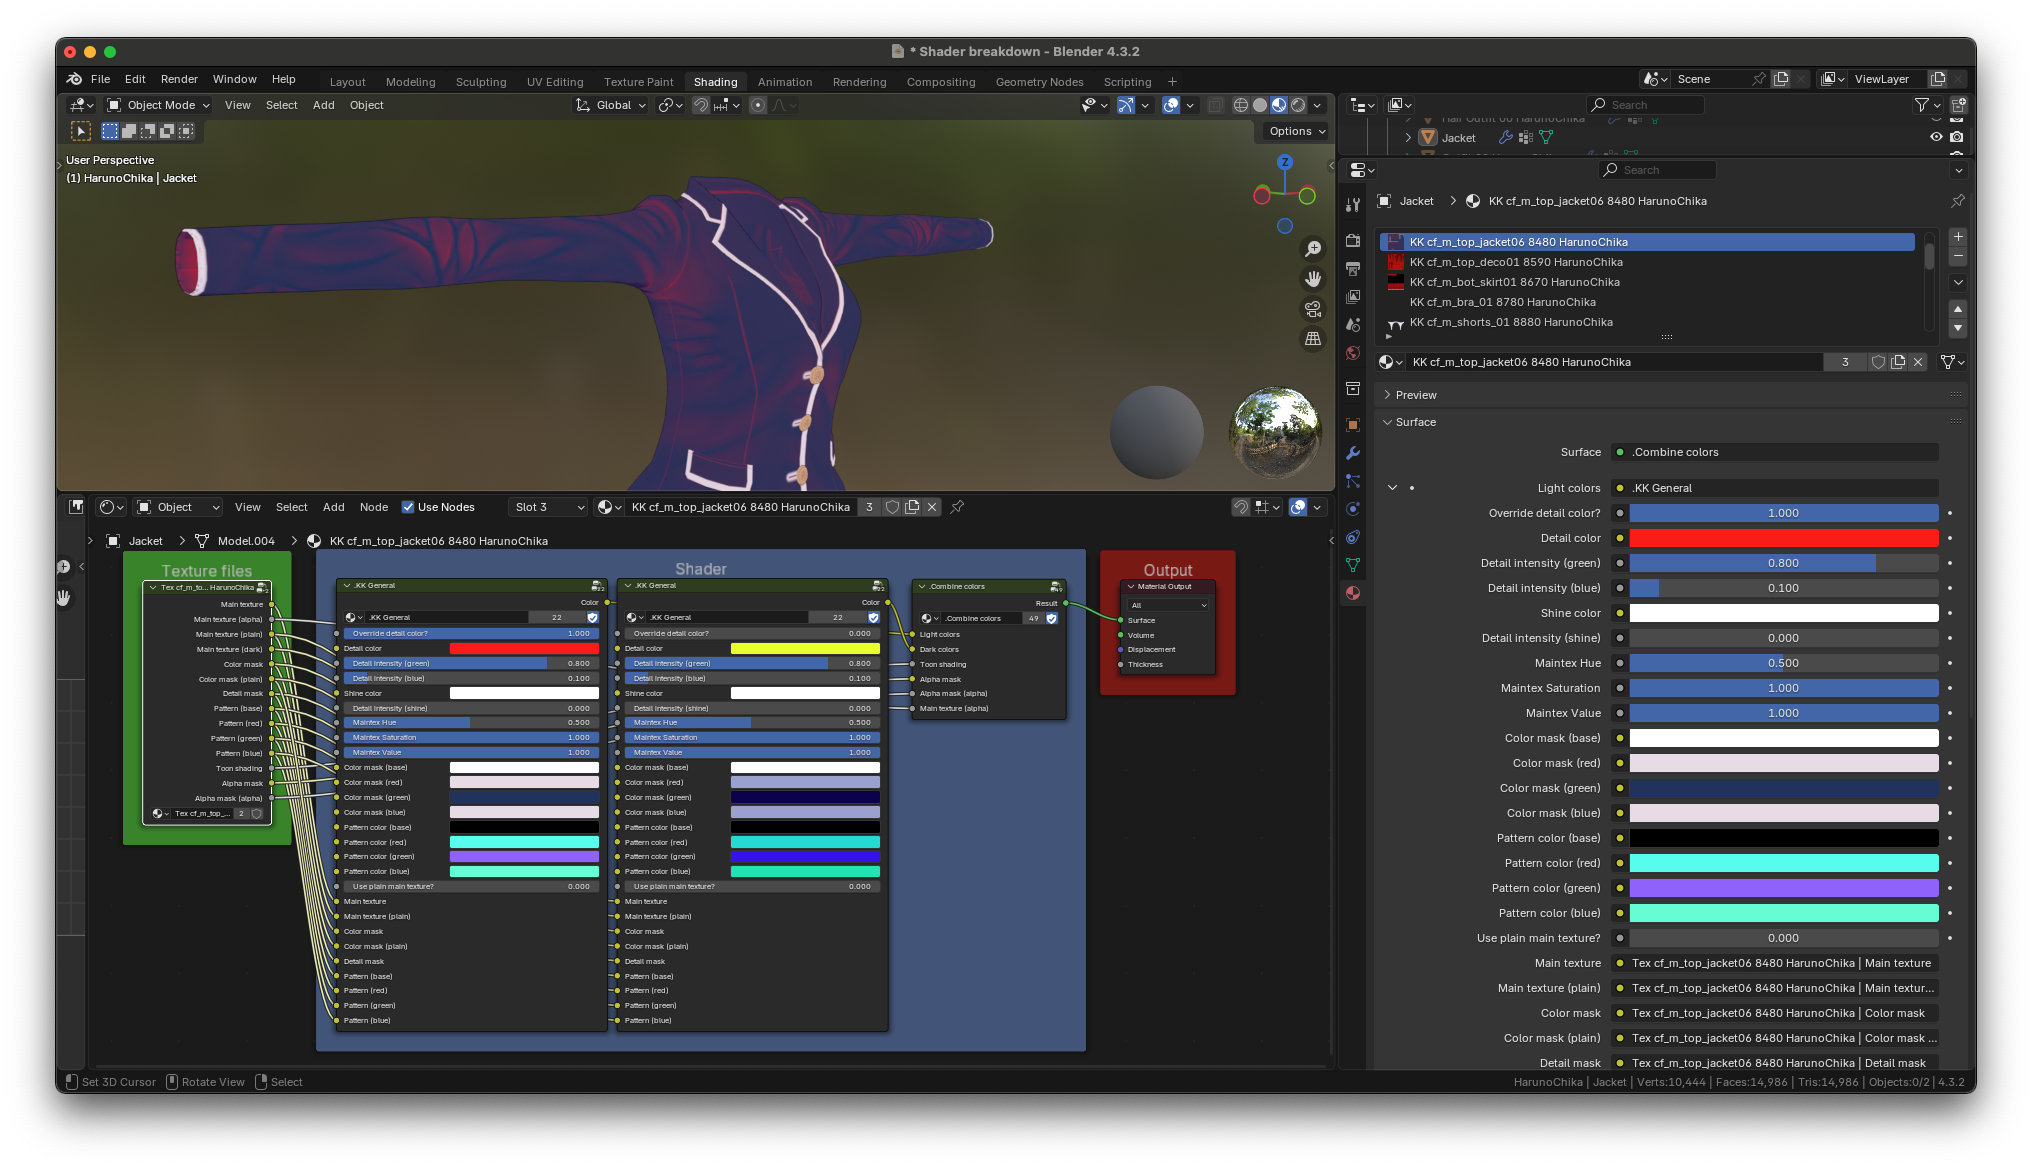Open the Object Data properties tab

coord(1353,565)
